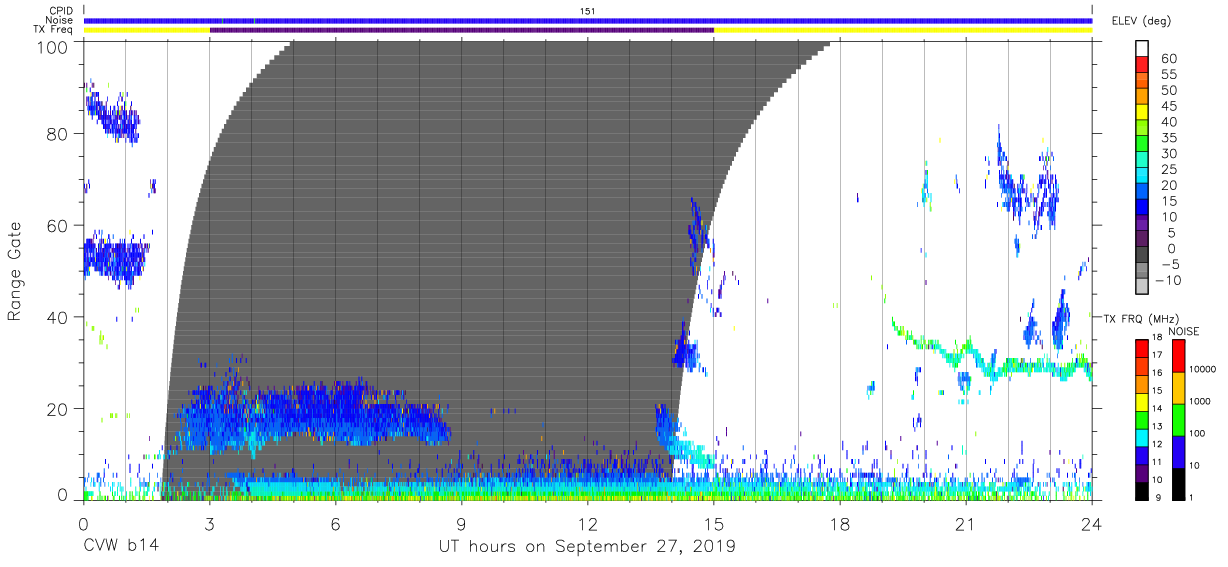This screenshot has height=567, width=1228.
Task: Click the Range Gate axis tick 40
Action: pos(58,317)
